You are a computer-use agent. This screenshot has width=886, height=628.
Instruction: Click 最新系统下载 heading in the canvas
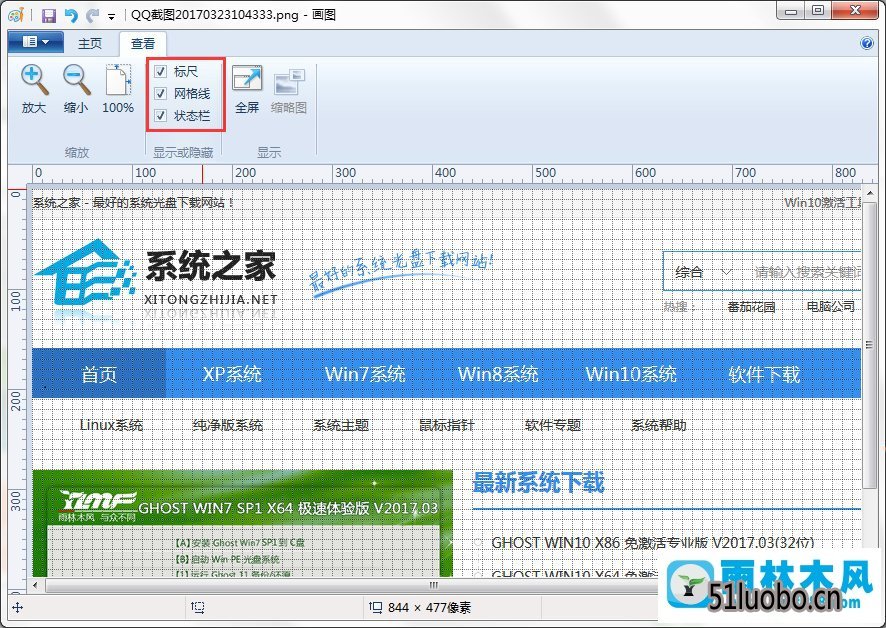point(538,483)
